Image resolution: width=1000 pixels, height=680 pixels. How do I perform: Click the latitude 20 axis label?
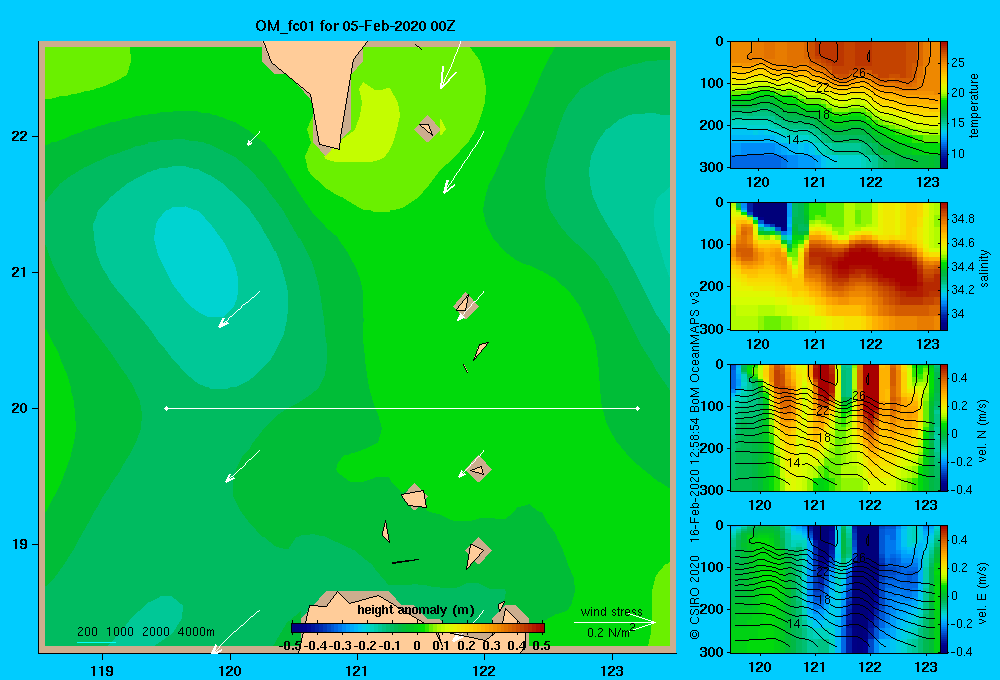pyautogui.click(x=20, y=408)
